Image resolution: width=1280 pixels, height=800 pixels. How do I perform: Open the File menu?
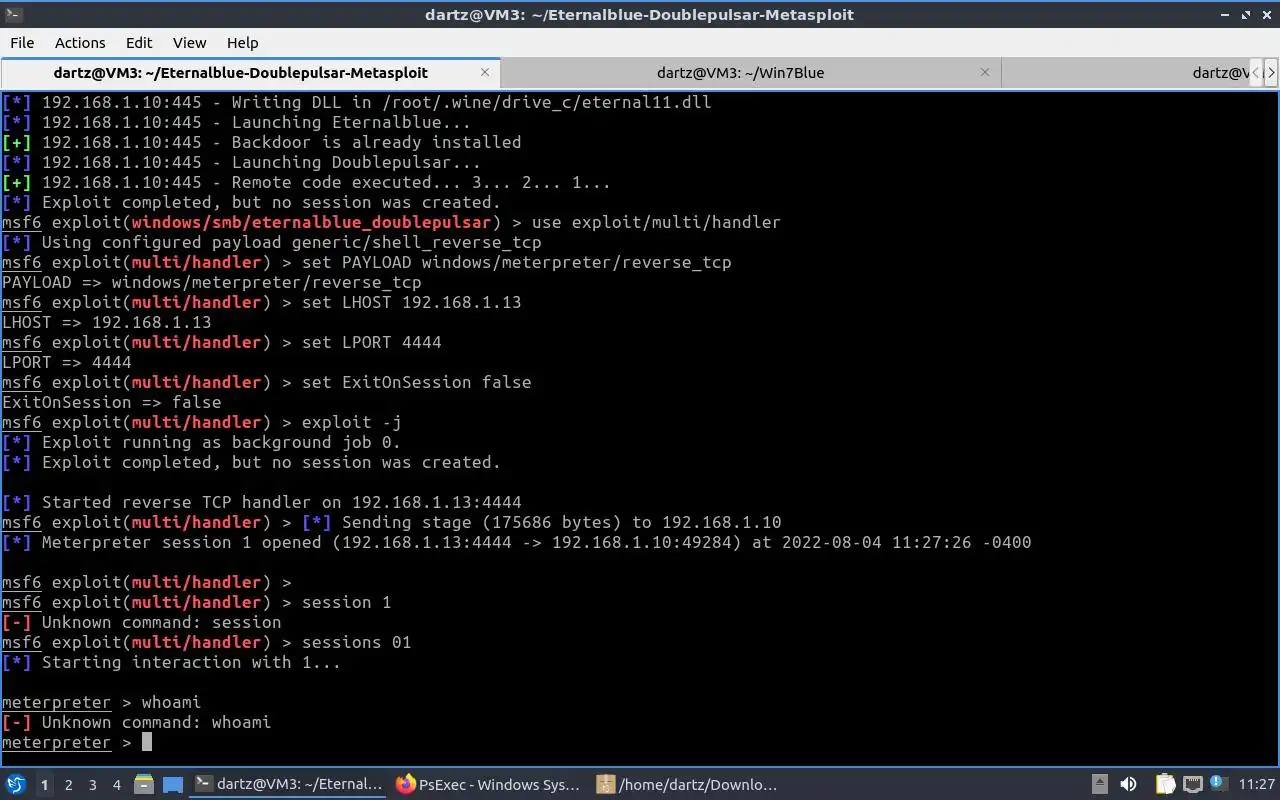(x=22, y=43)
